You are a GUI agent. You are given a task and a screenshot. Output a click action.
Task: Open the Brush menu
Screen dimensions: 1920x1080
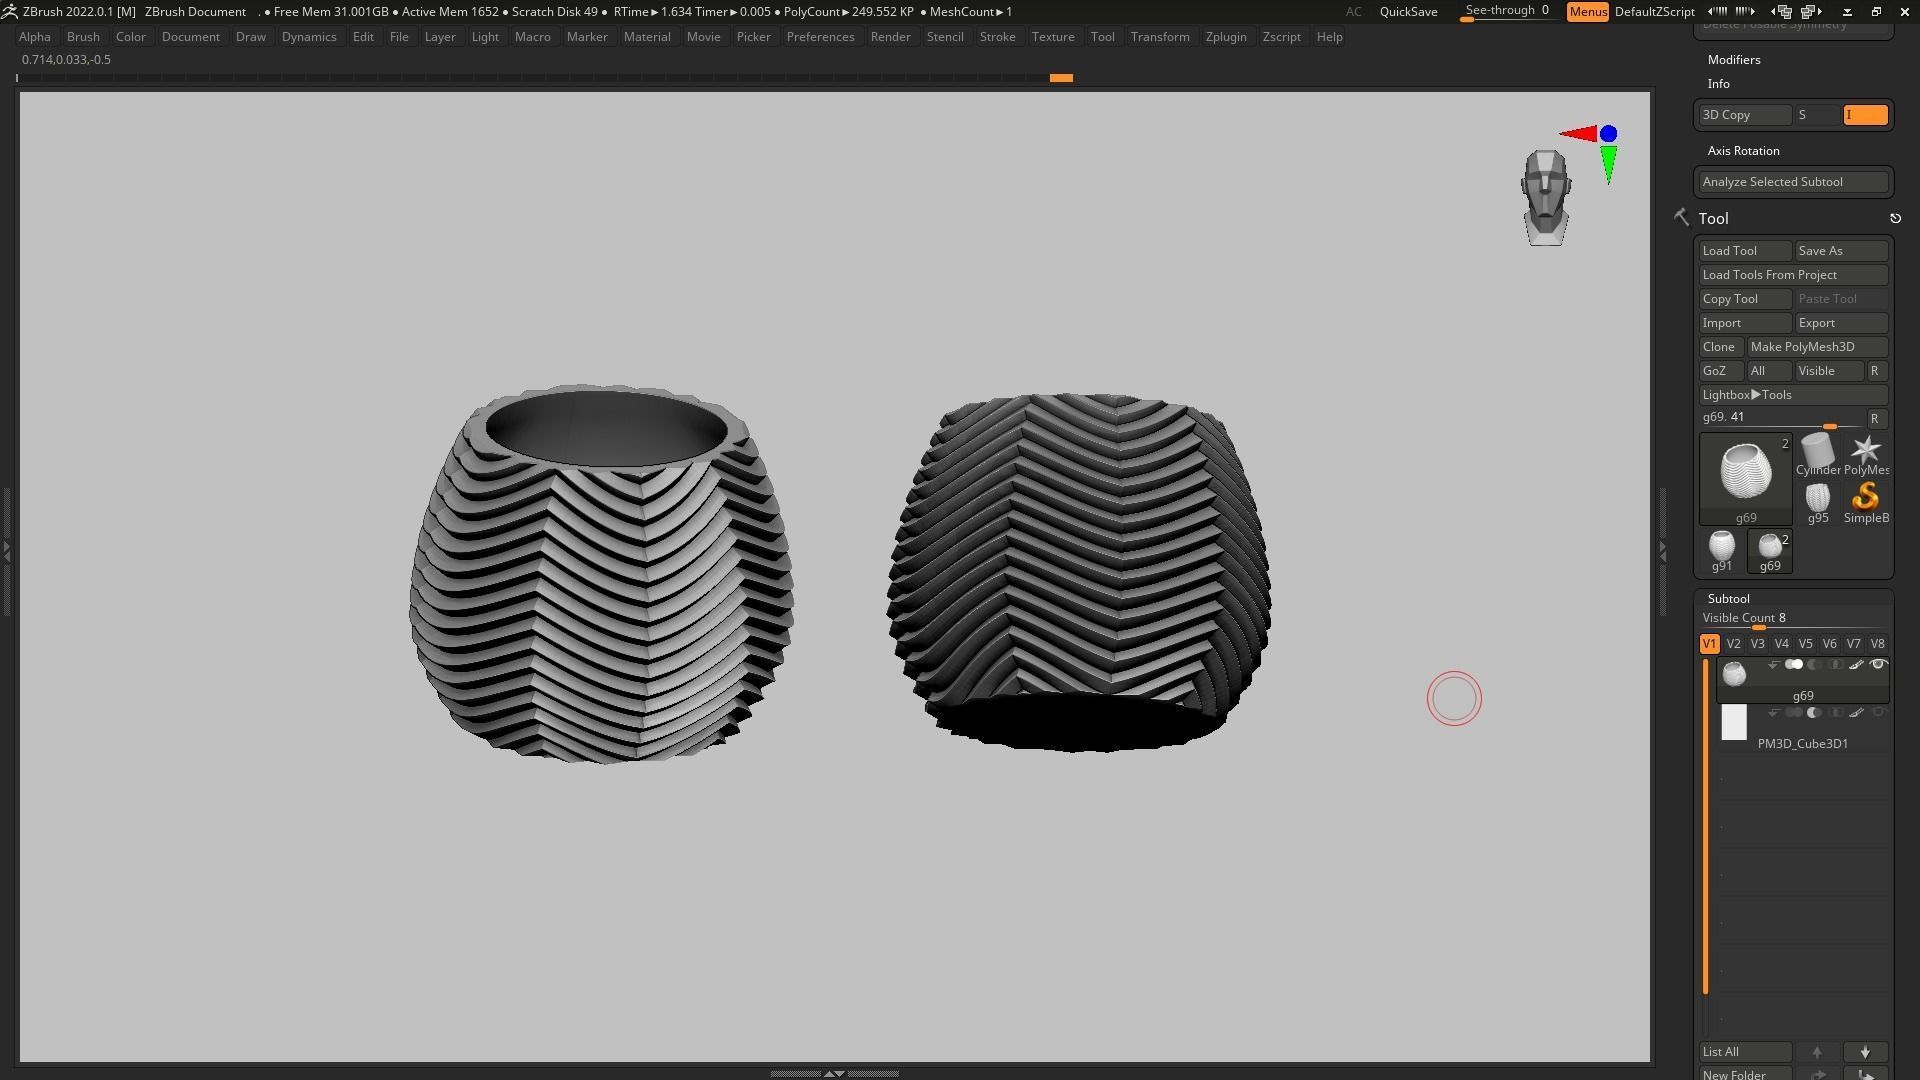[83, 37]
